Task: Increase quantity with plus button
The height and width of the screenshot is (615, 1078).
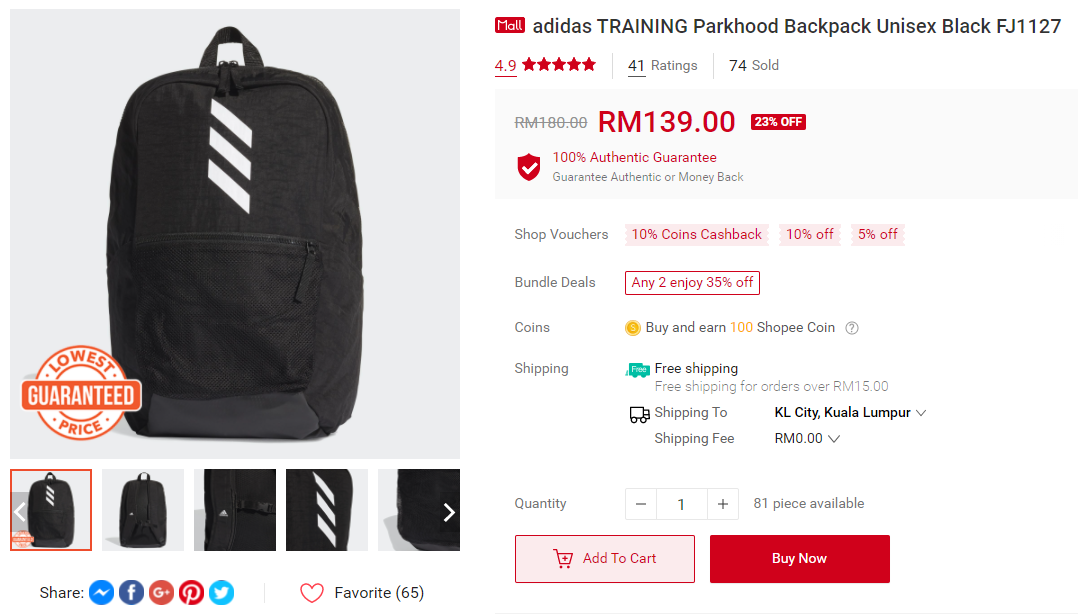Action: (x=723, y=504)
